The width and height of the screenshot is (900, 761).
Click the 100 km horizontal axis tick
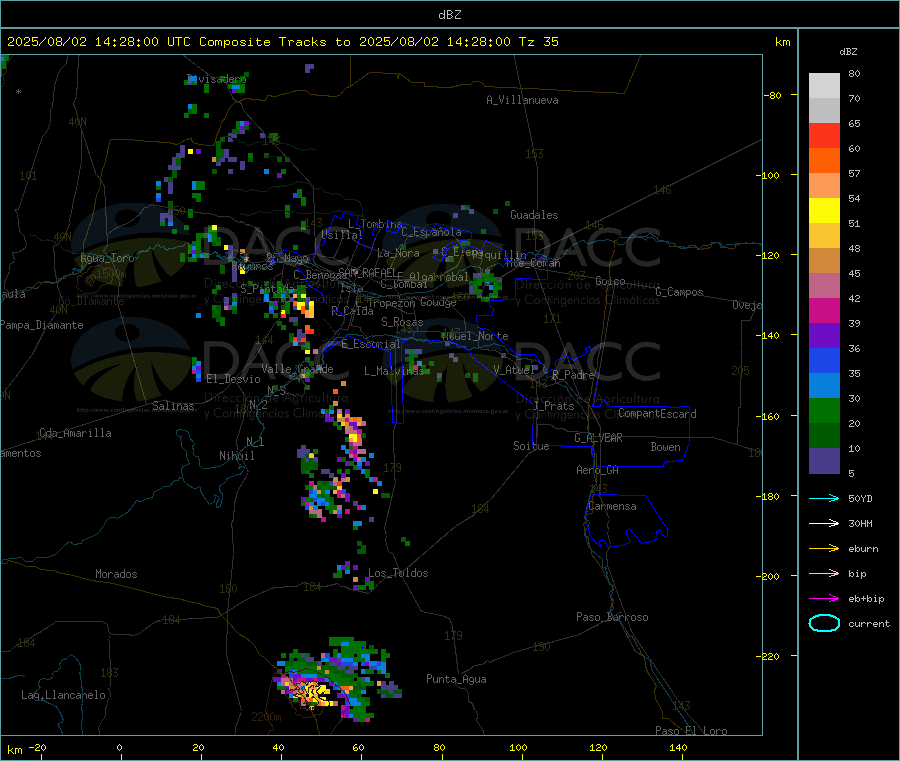pos(518,748)
